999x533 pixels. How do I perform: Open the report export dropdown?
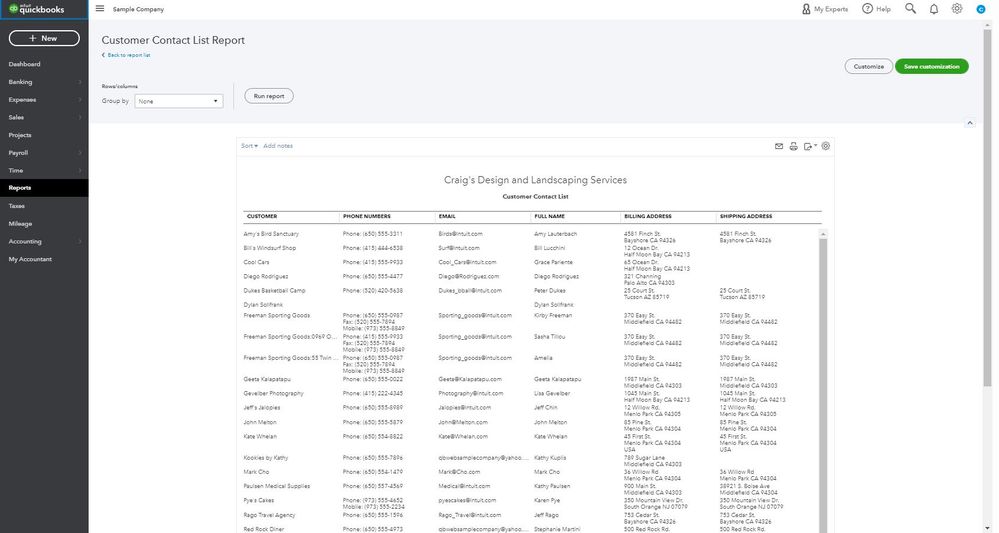(810, 146)
